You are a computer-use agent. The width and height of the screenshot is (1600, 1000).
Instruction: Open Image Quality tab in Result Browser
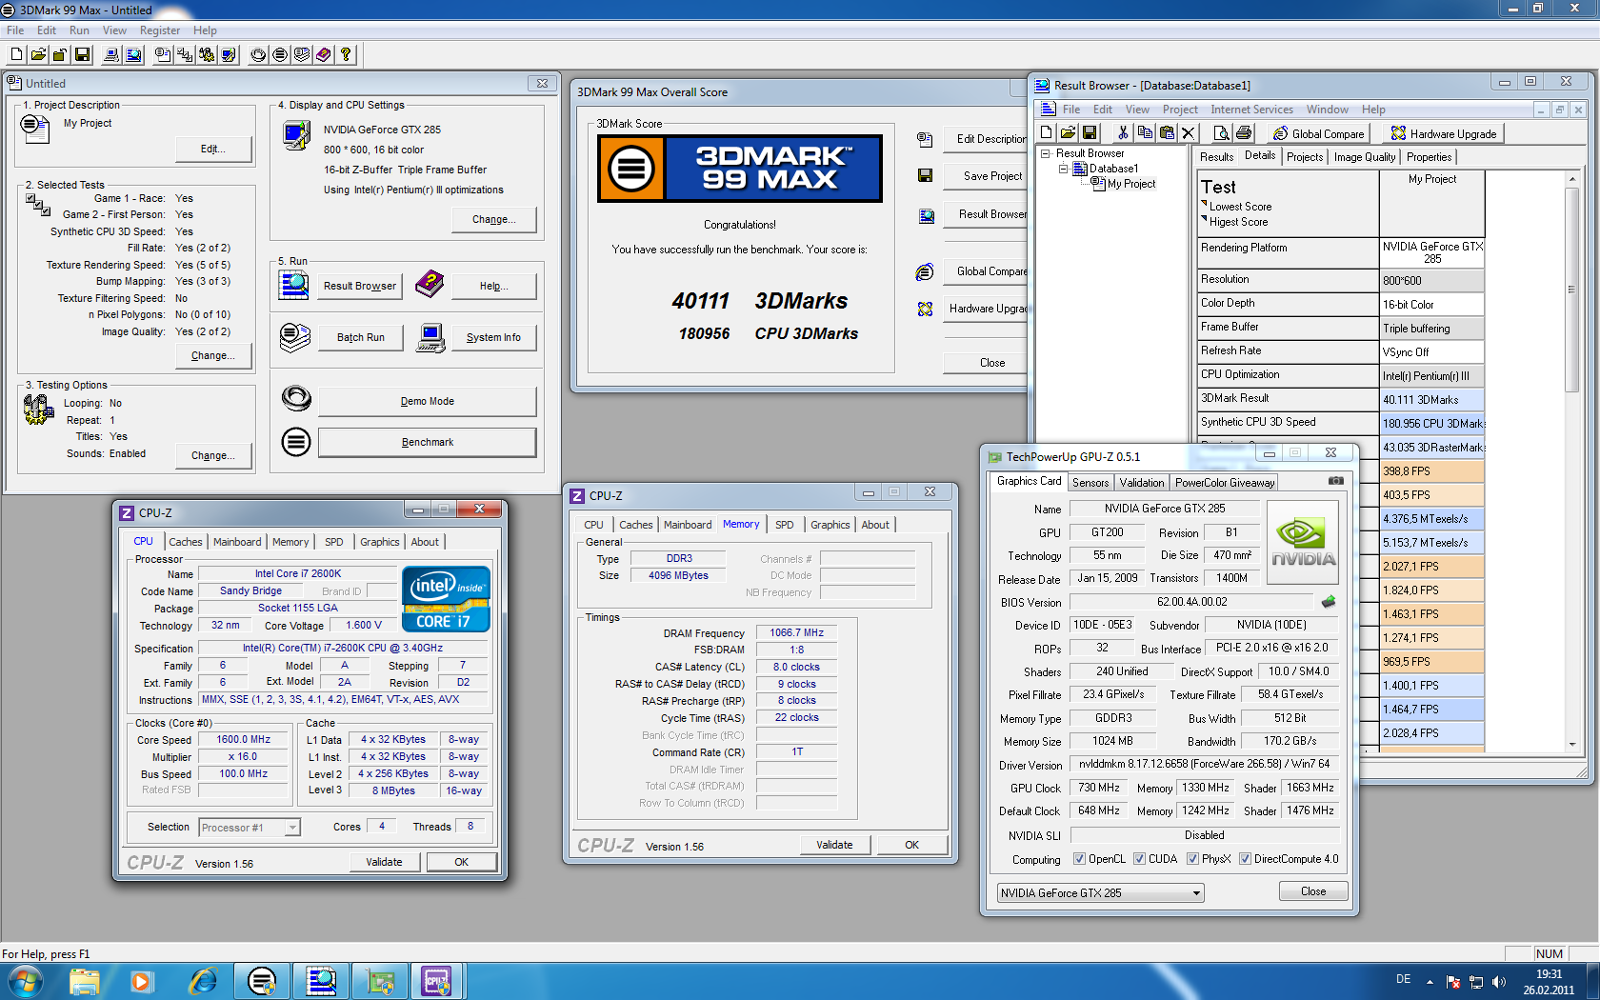(x=1364, y=157)
